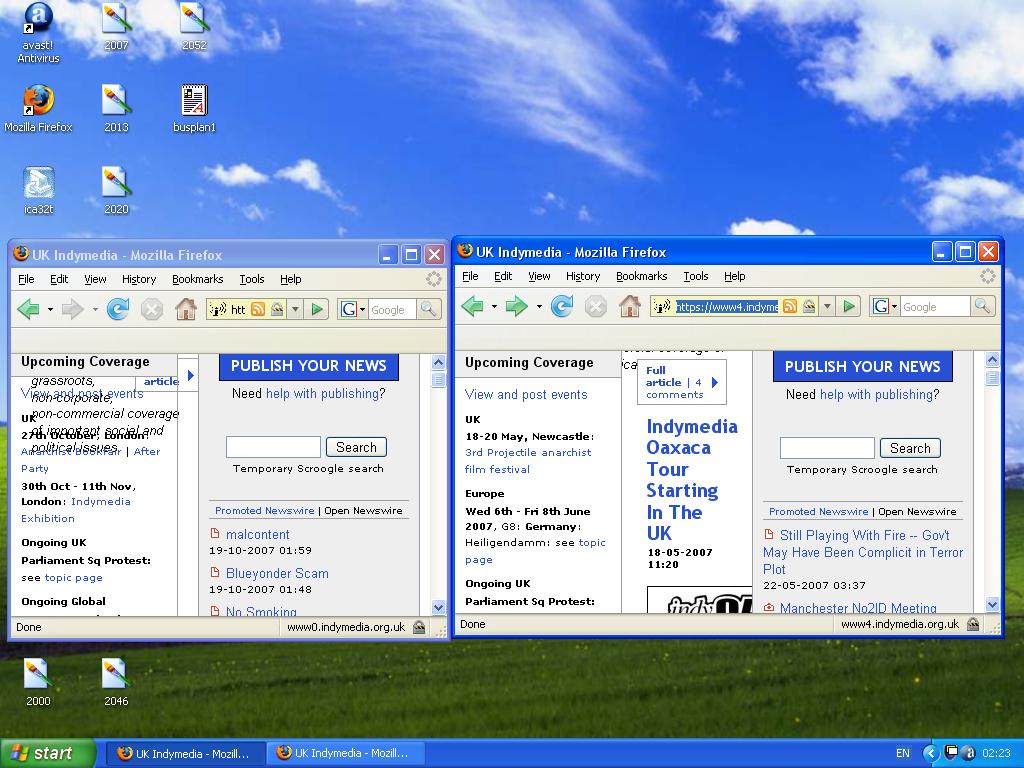This screenshot has width=1024, height=768.
Task: Click the Search button on the right page
Action: tap(909, 448)
